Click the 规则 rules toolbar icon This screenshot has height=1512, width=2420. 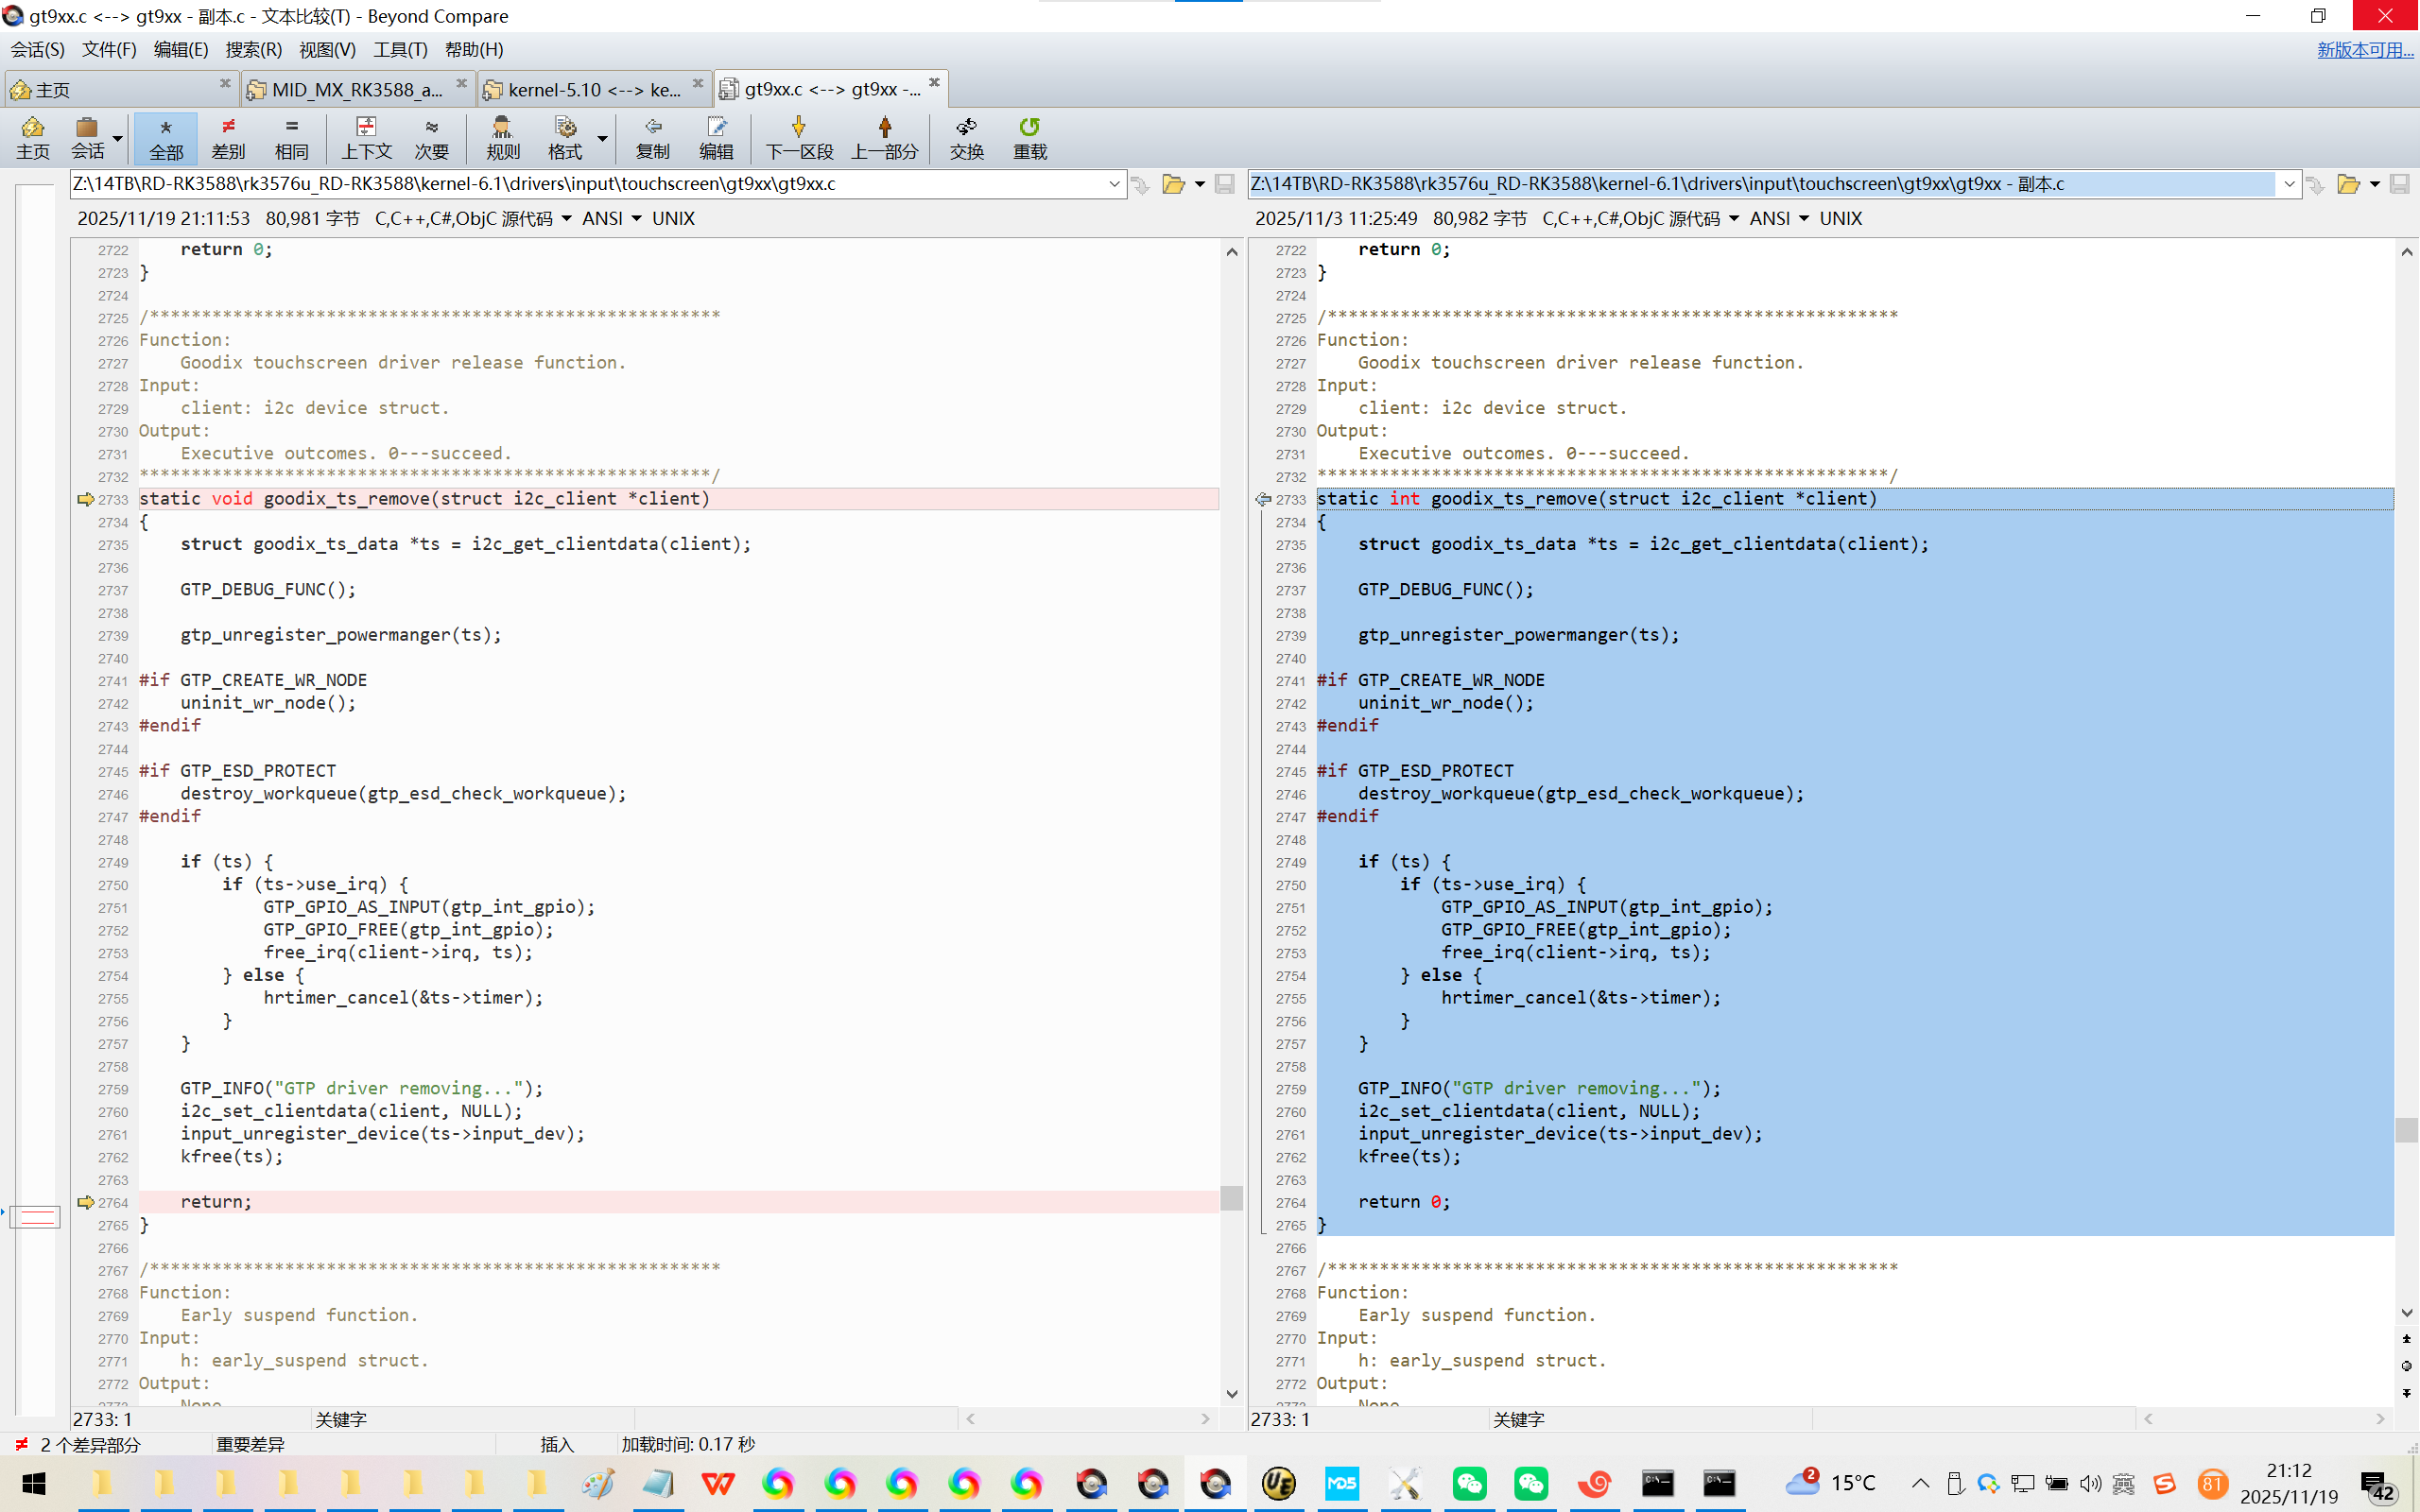tap(502, 137)
